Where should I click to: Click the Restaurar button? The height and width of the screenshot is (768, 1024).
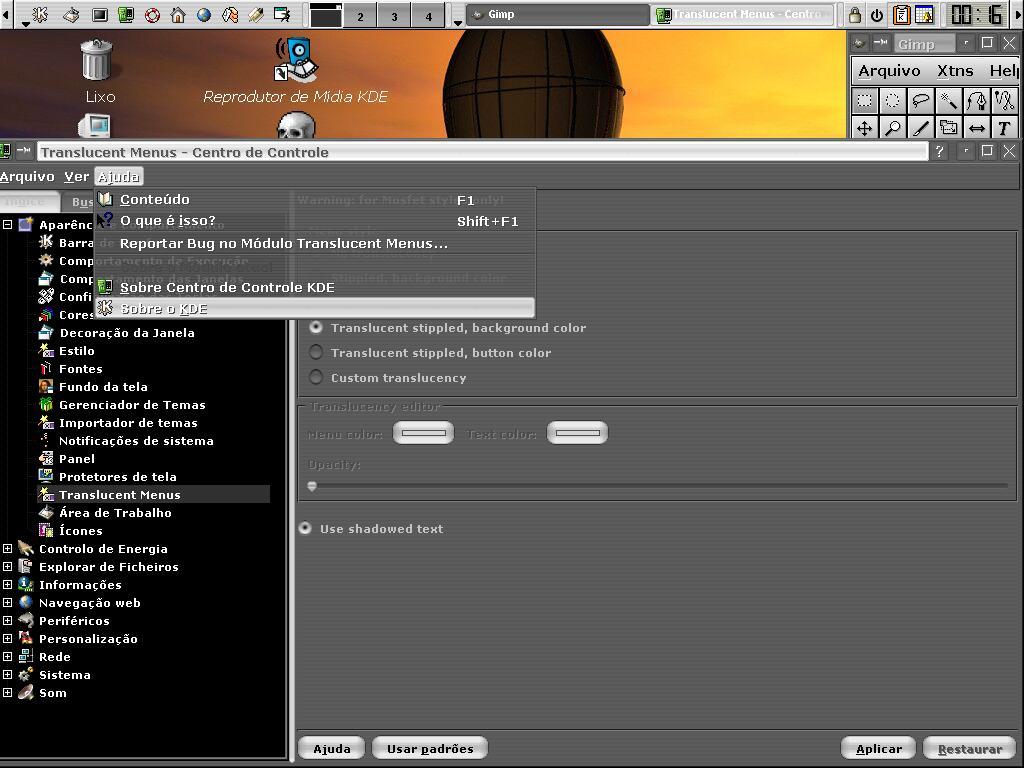click(970, 748)
